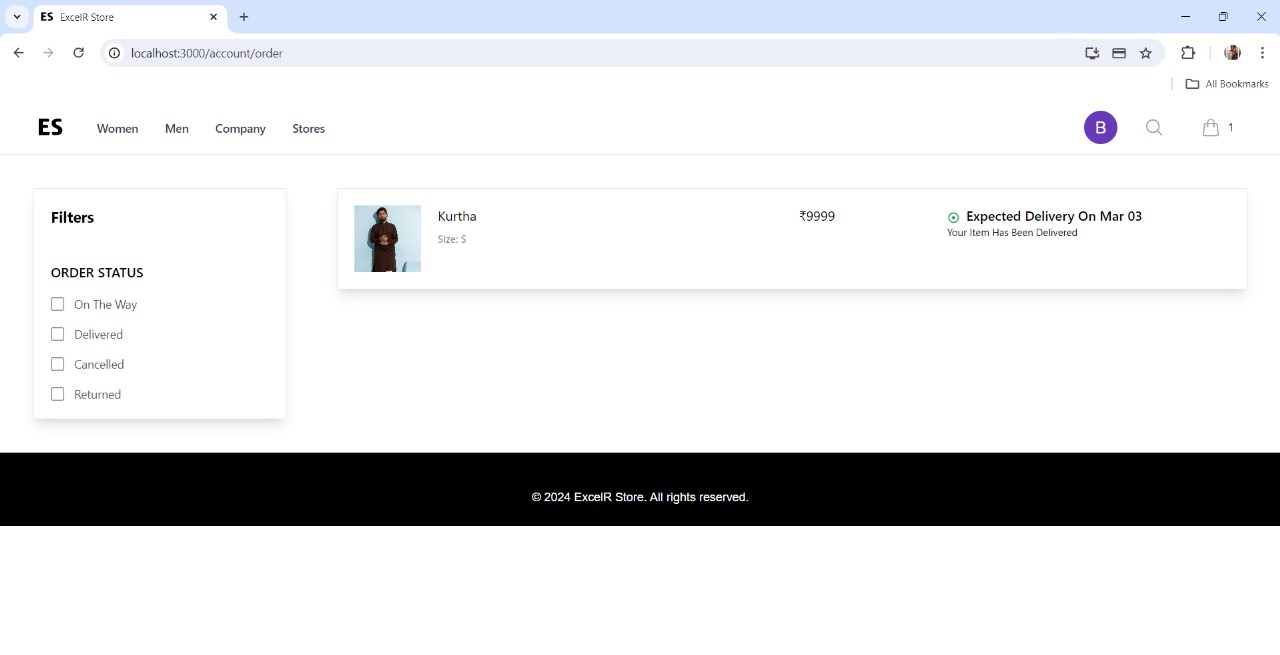
Task: Check the Returned filter
Action: point(57,394)
